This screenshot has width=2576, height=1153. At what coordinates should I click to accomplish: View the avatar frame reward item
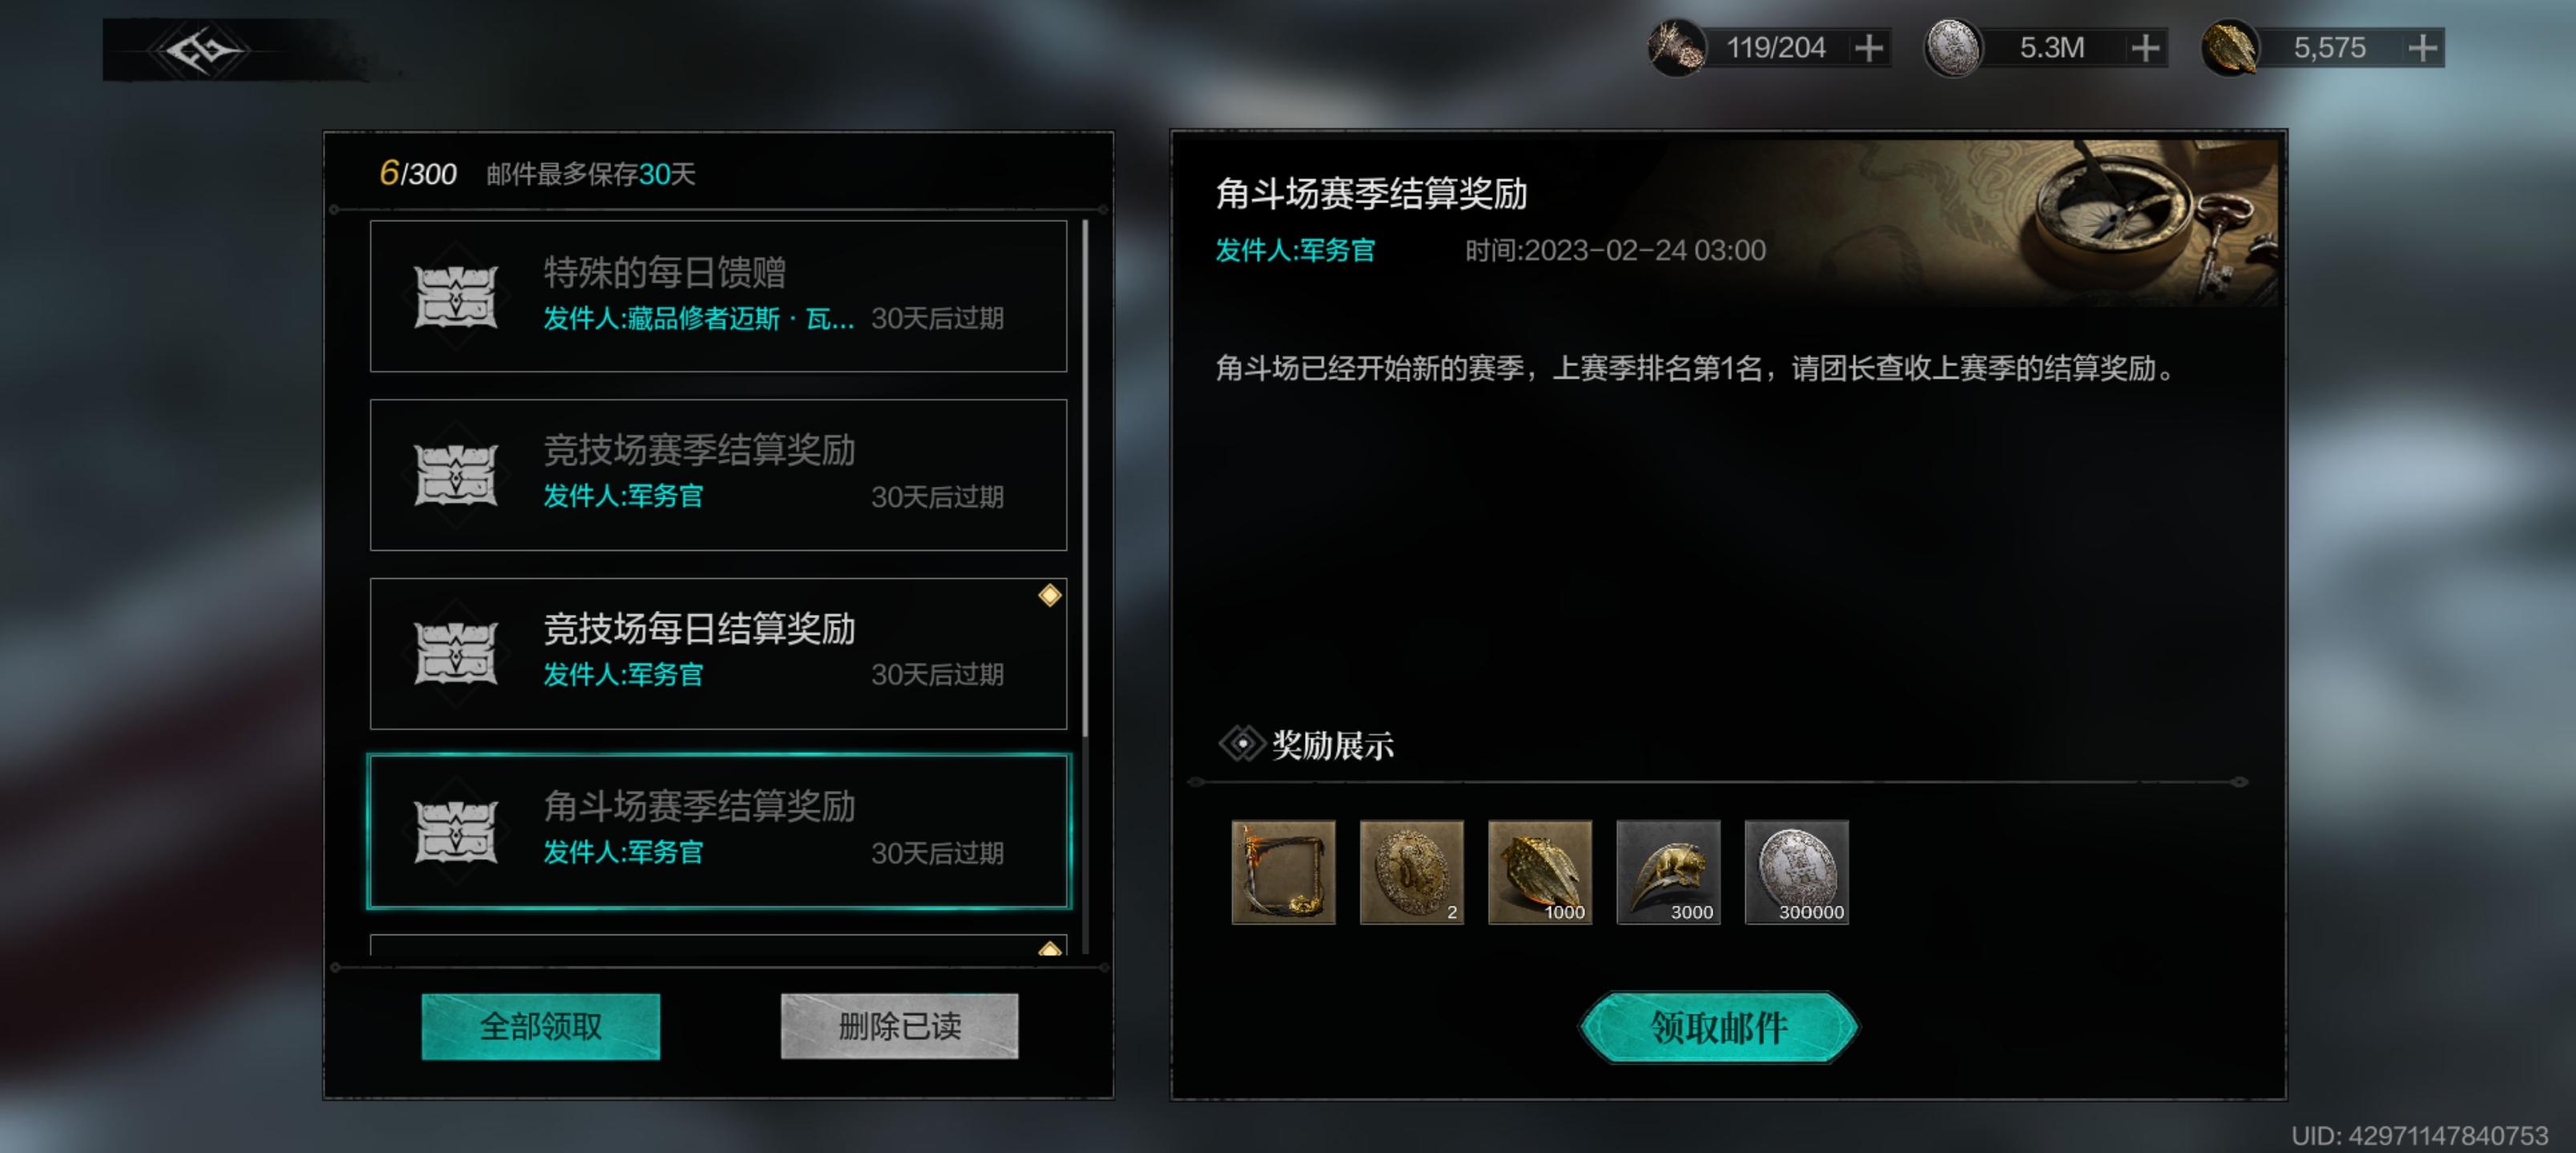[1283, 872]
